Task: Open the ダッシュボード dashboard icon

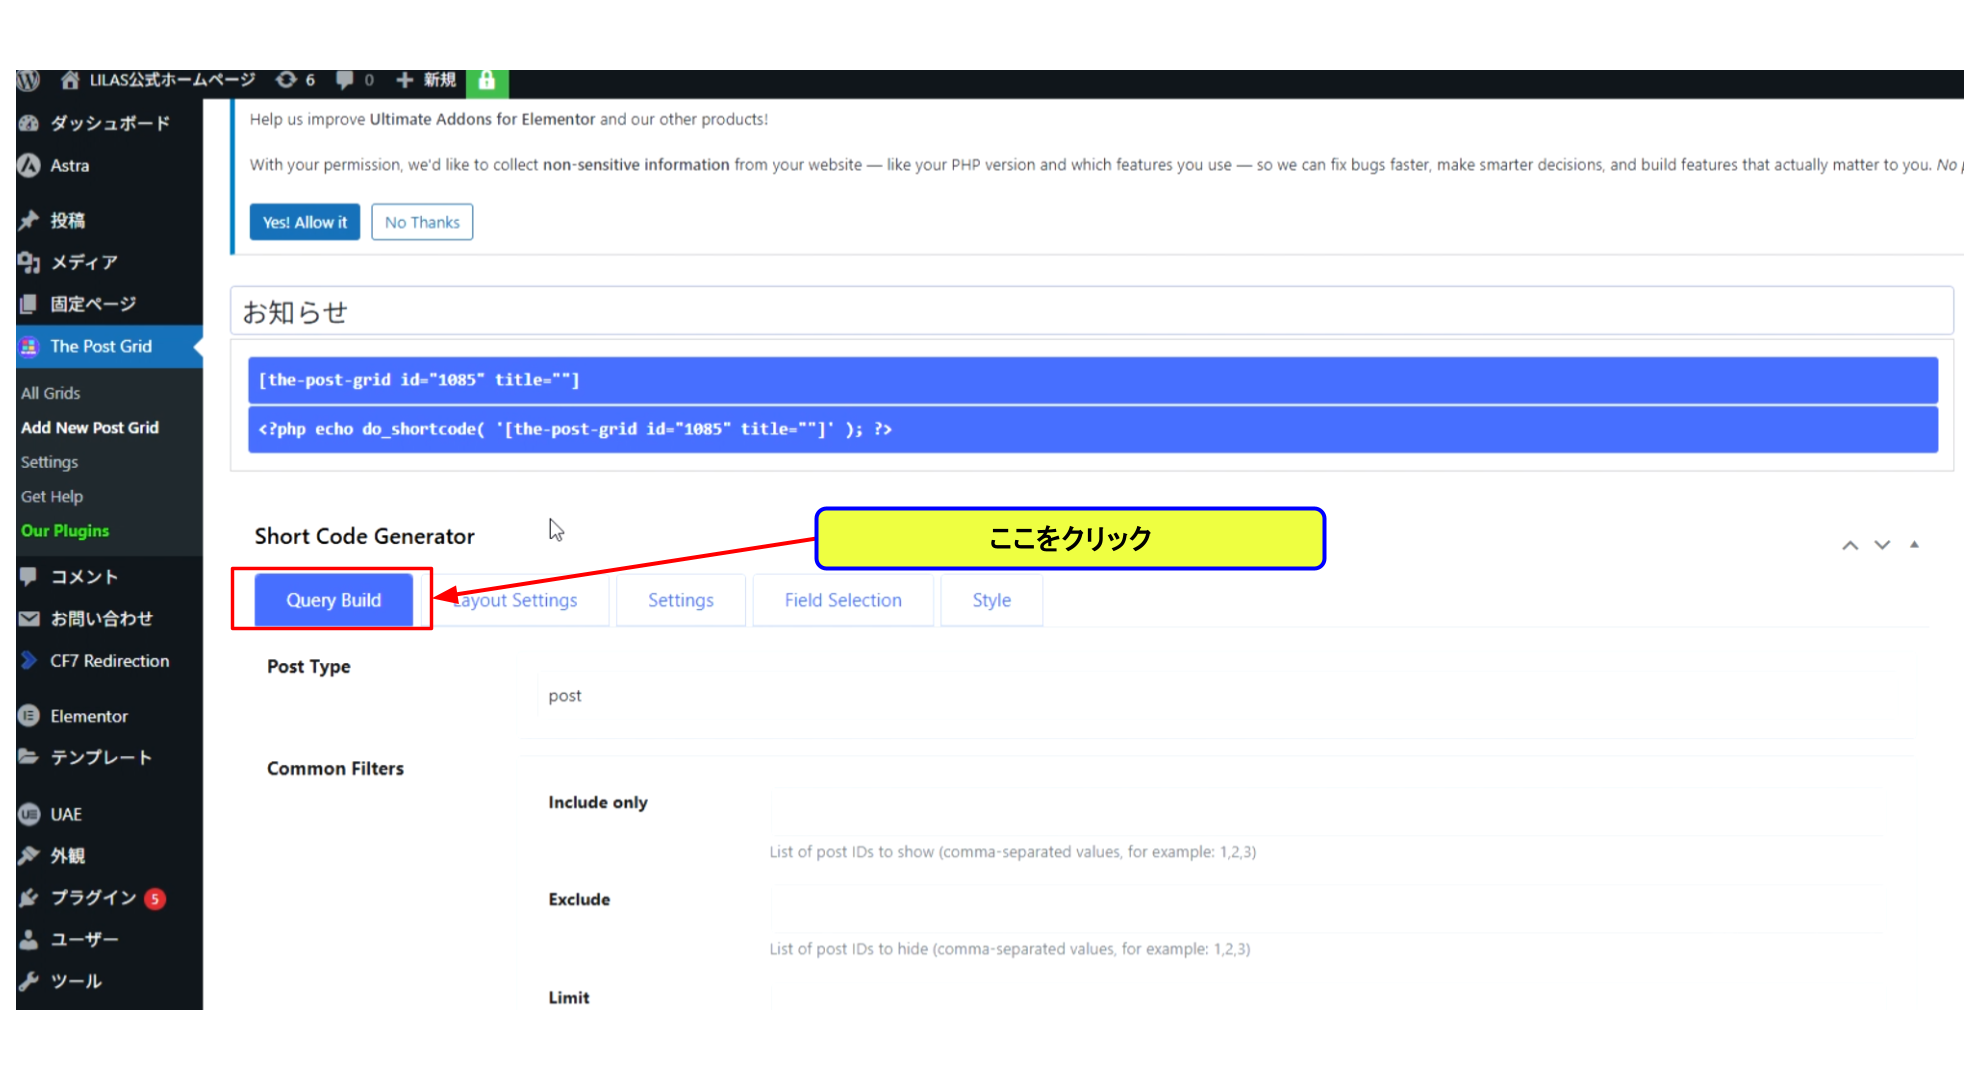Action: click(x=29, y=123)
